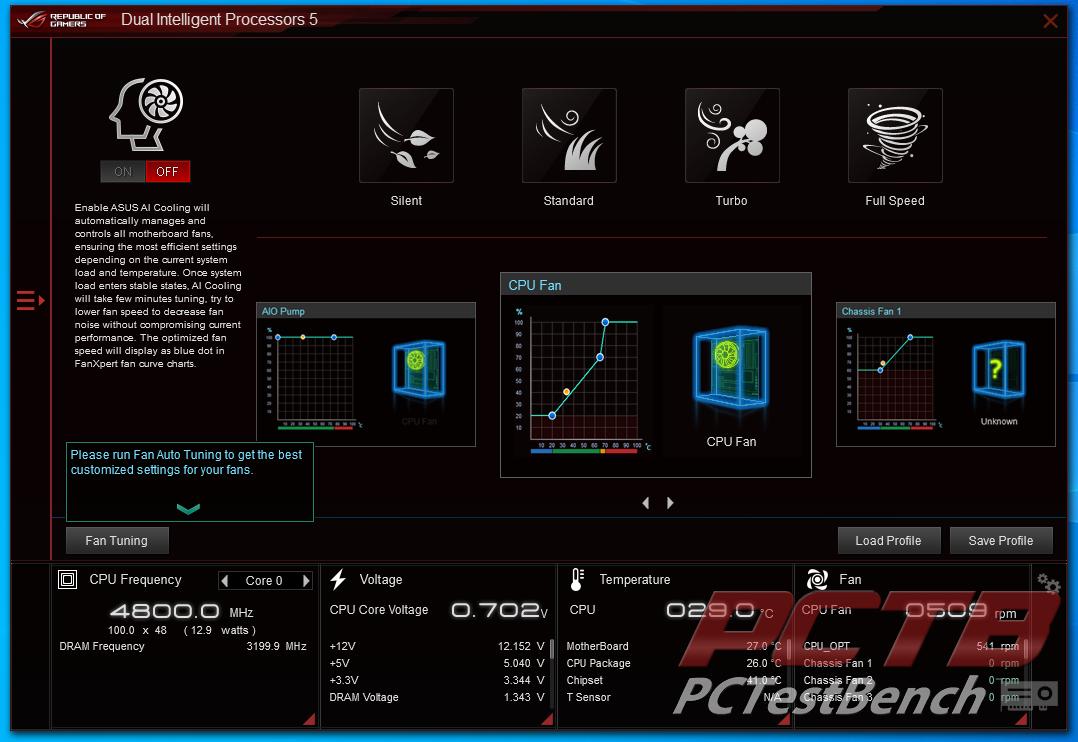Click the CPU Package temperature row
The width and height of the screenshot is (1078, 742).
pos(674,664)
